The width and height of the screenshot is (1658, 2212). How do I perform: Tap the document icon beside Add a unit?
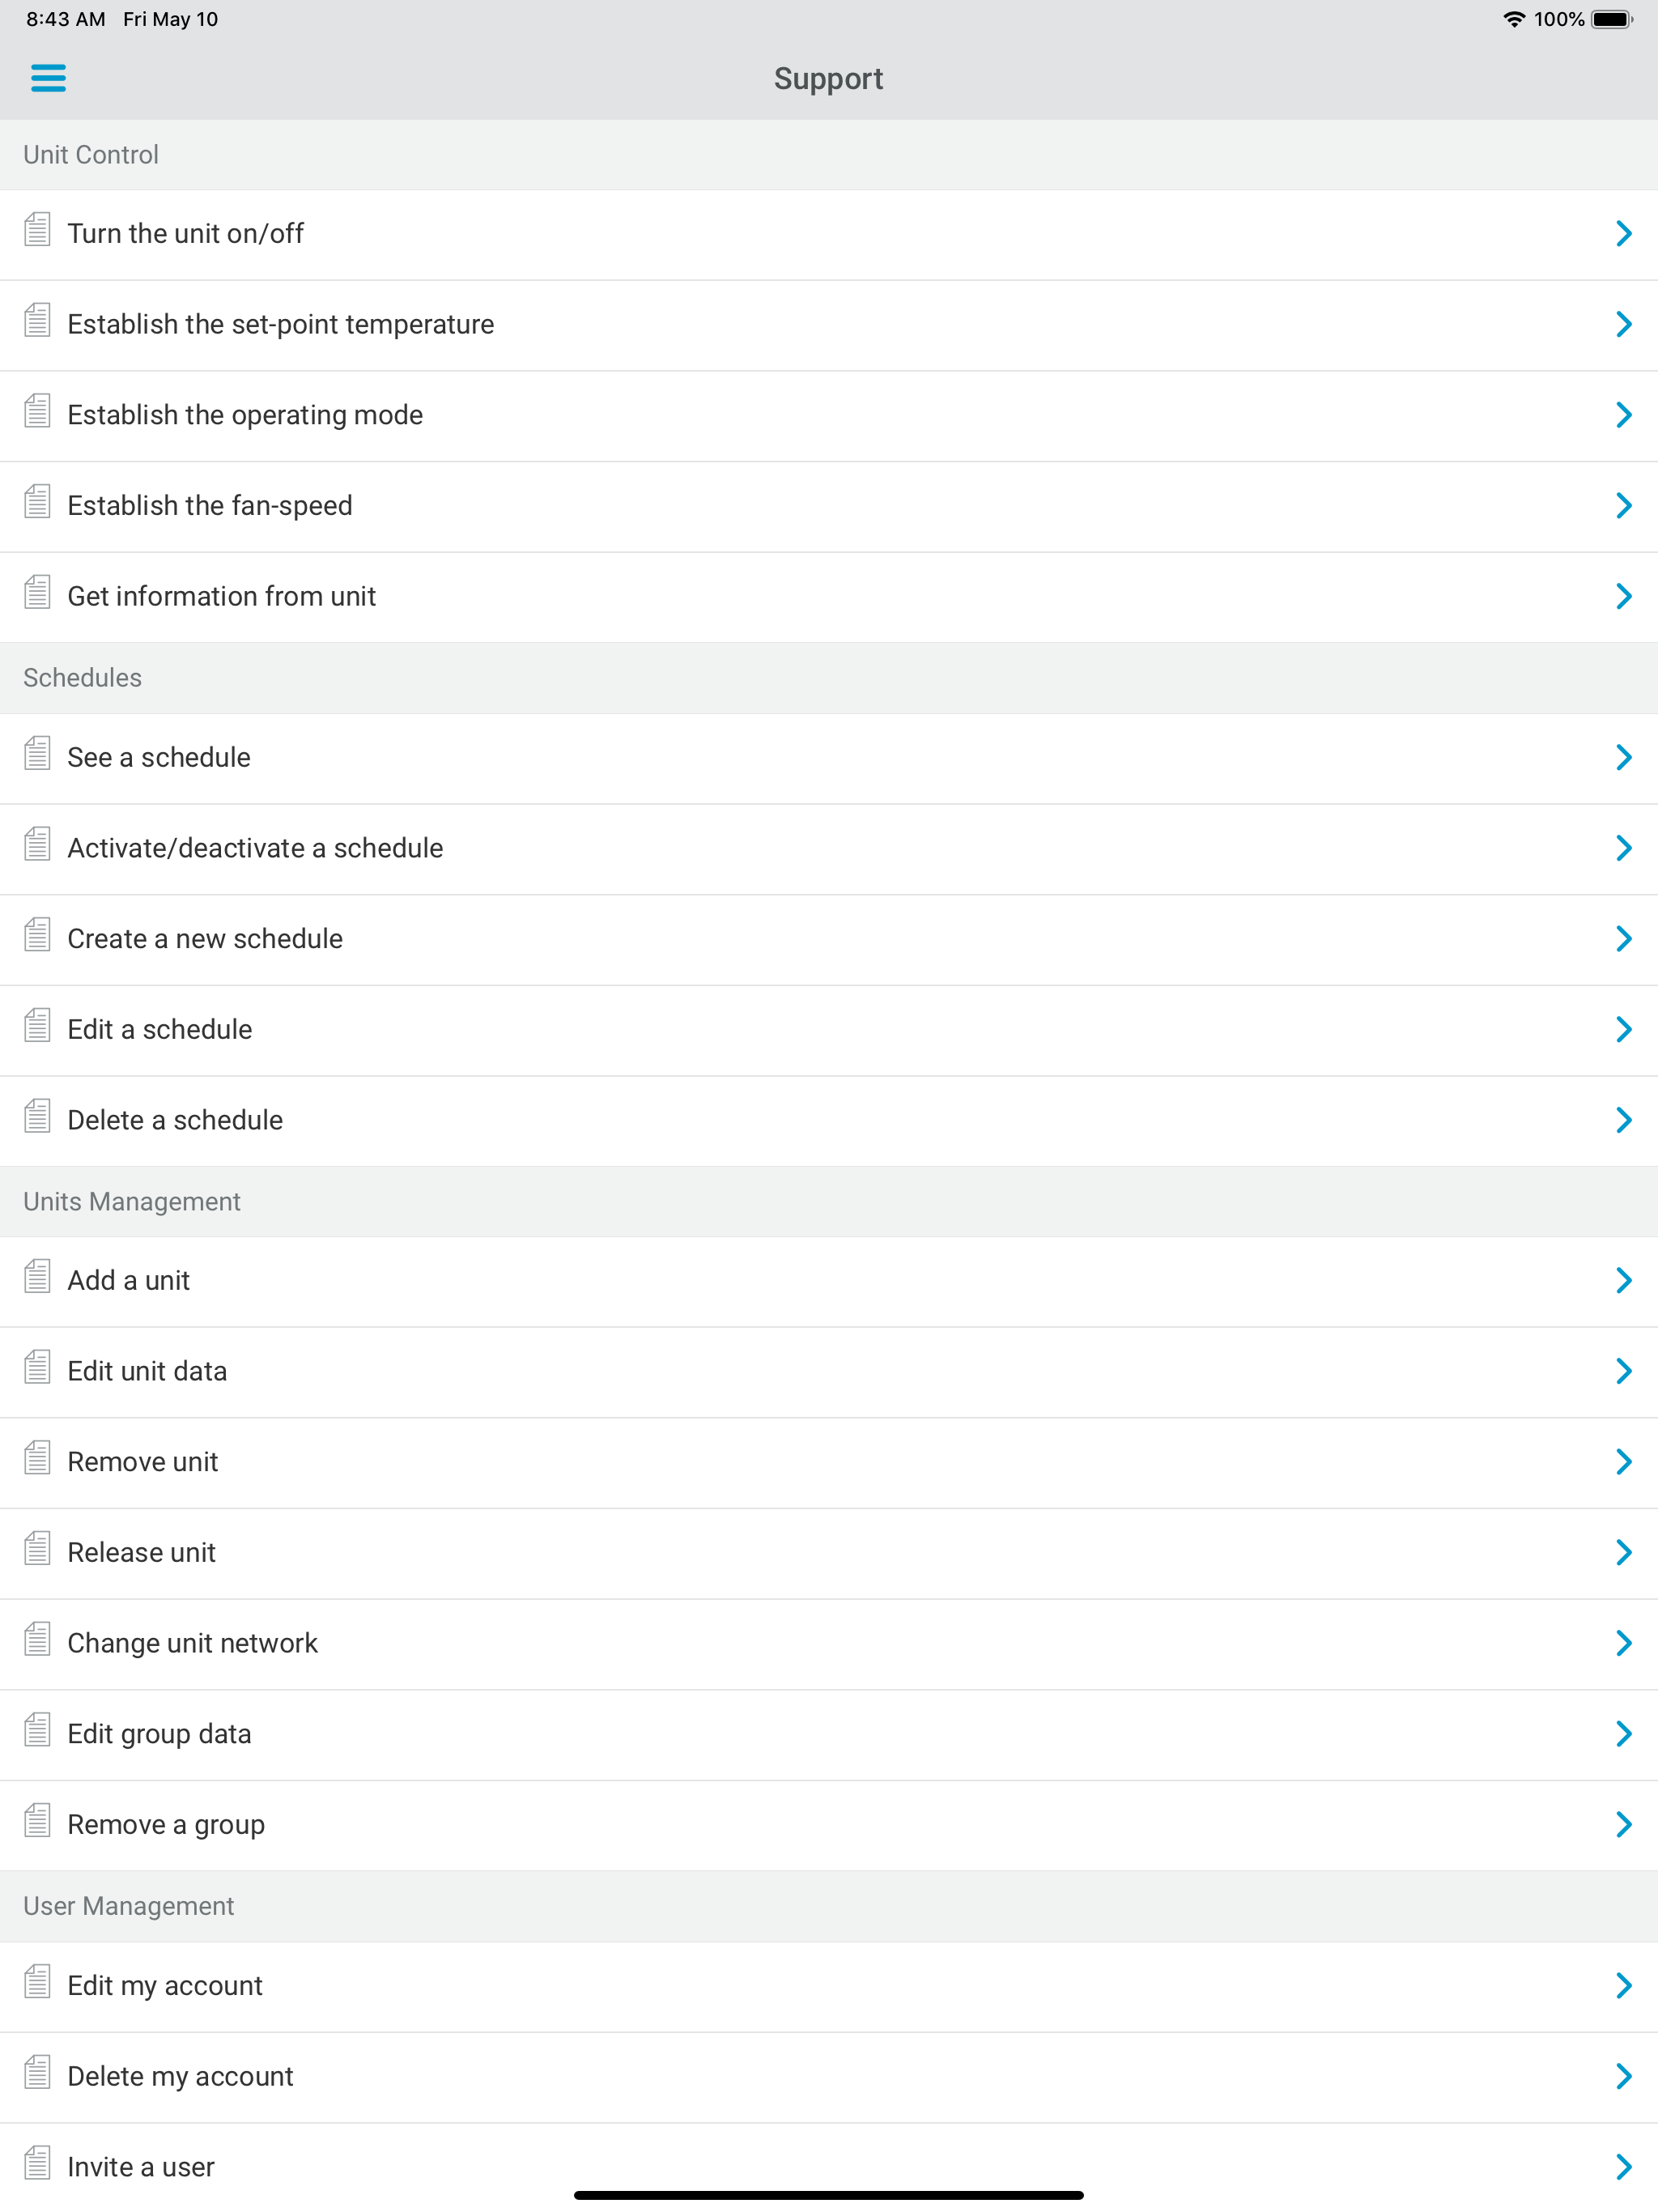pos(37,1276)
